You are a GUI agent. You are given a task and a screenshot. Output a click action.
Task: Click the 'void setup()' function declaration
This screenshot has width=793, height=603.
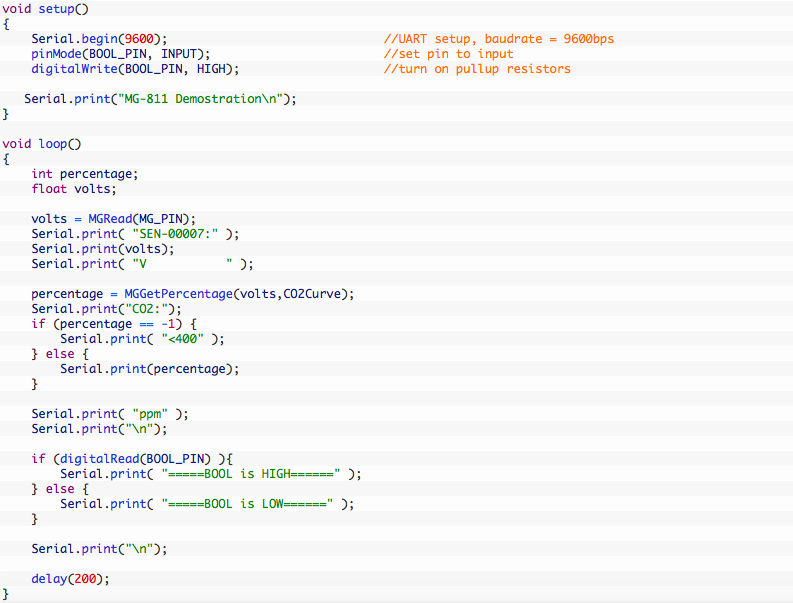tap(46, 9)
